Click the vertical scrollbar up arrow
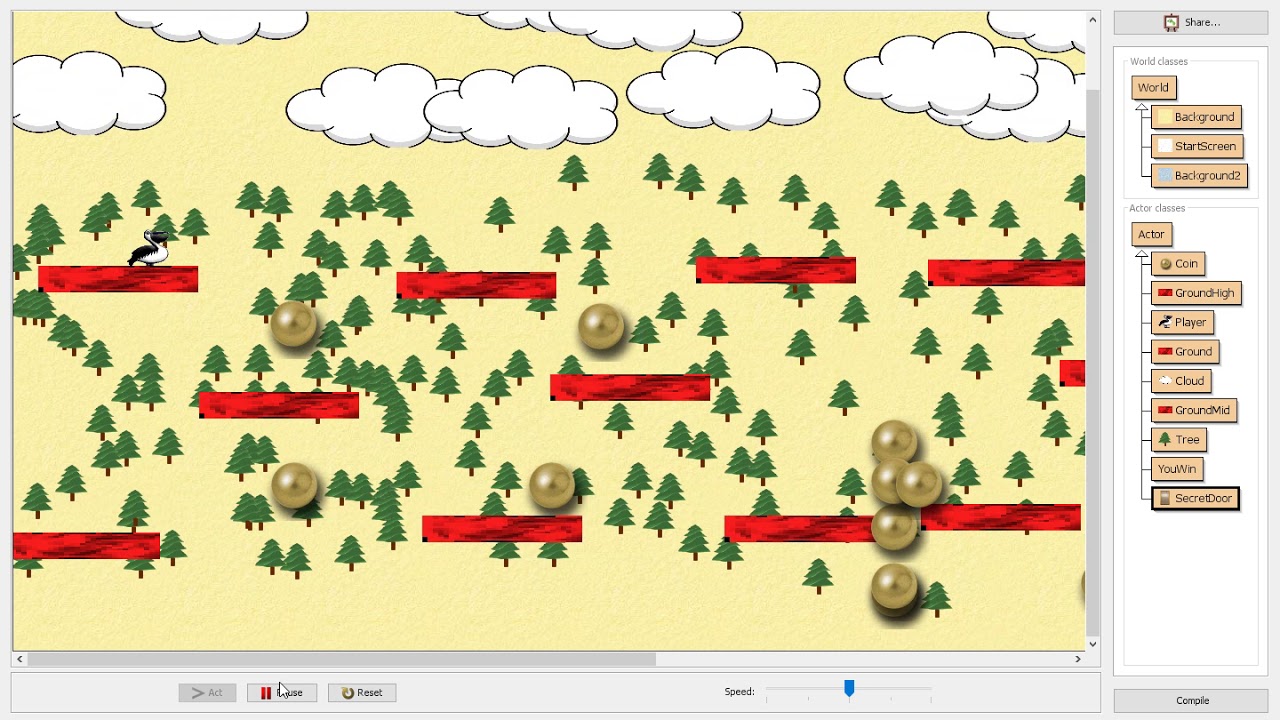Image resolution: width=1280 pixels, height=720 pixels. pos(1093,19)
